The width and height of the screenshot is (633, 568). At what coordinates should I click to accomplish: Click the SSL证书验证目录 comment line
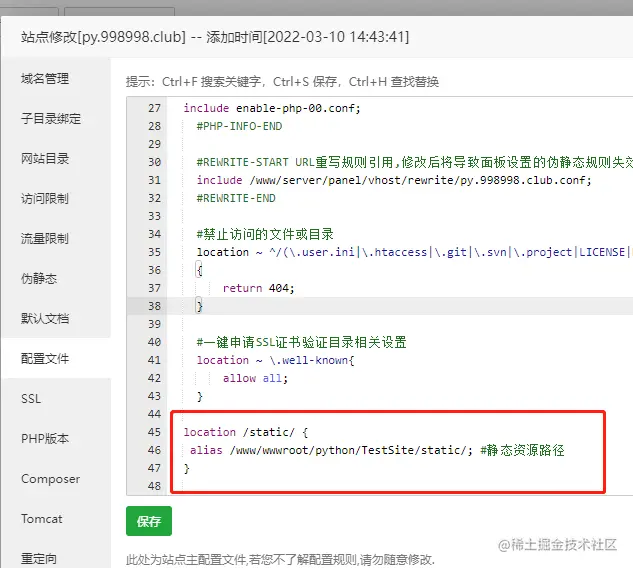[x=301, y=342]
